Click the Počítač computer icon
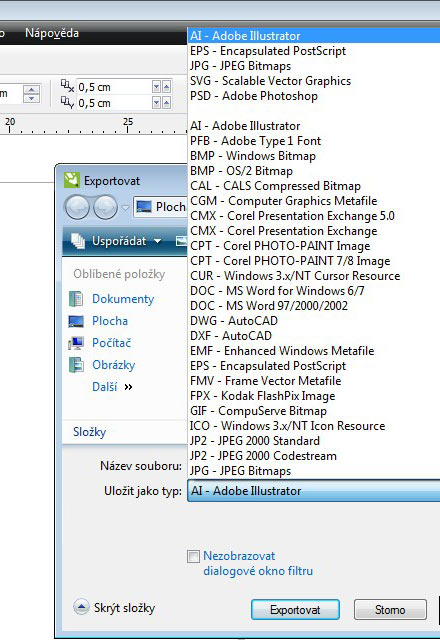440x640 pixels. pos(76,343)
